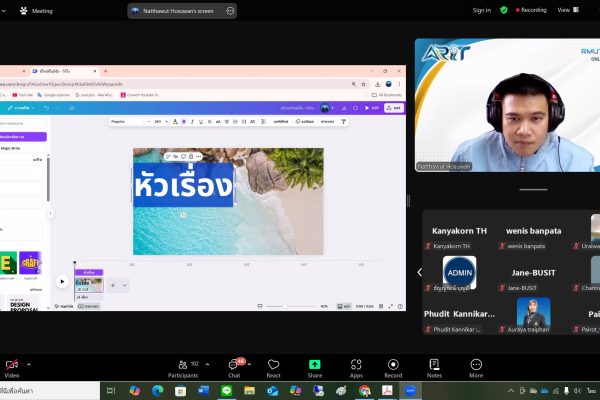Bookmark page with Chrome star icon
Viewport: 600px width, 400px height.
pos(363,84)
